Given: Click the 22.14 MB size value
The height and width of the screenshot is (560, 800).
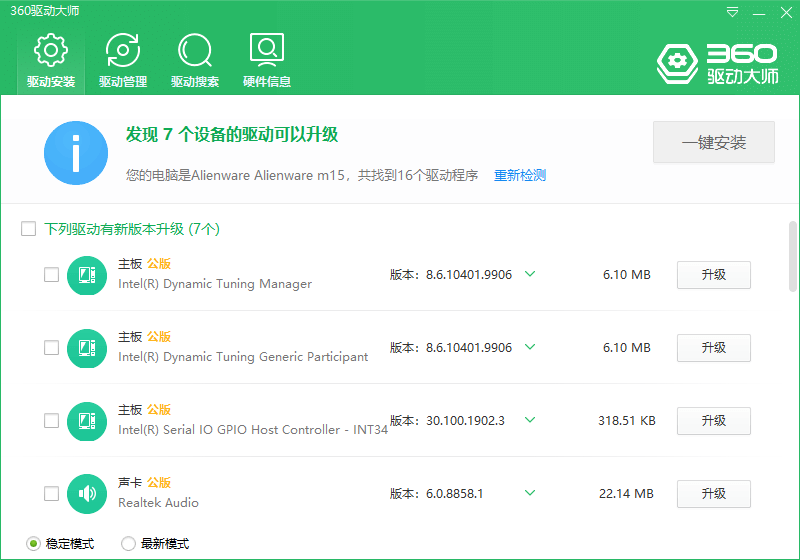Looking at the screenshot, I should tap(626, 494).
